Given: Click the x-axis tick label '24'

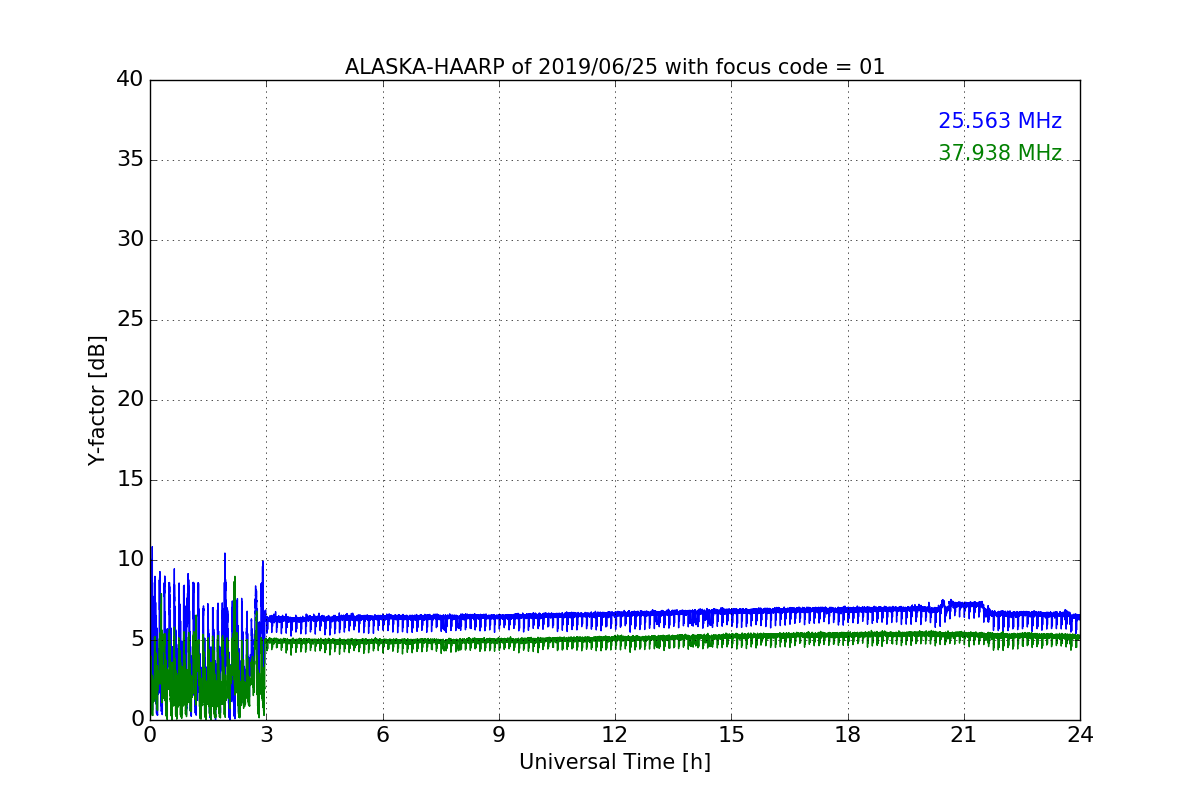Looking at the screenshot, I should [1080, 734].
